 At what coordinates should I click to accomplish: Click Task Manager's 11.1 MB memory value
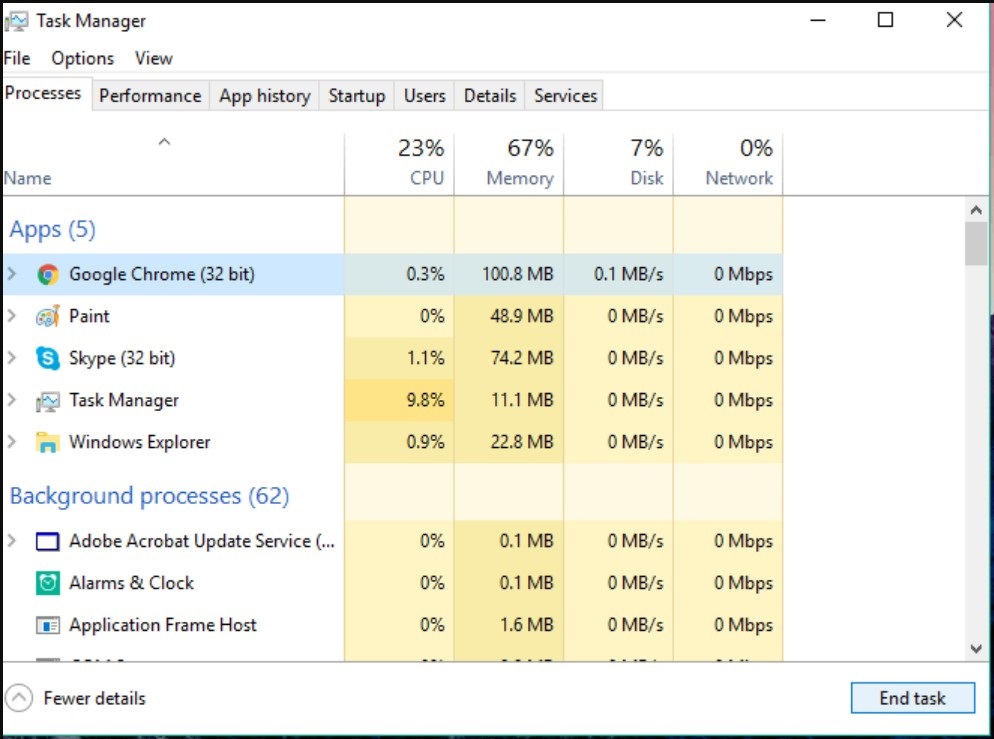(x=522, y=400)
